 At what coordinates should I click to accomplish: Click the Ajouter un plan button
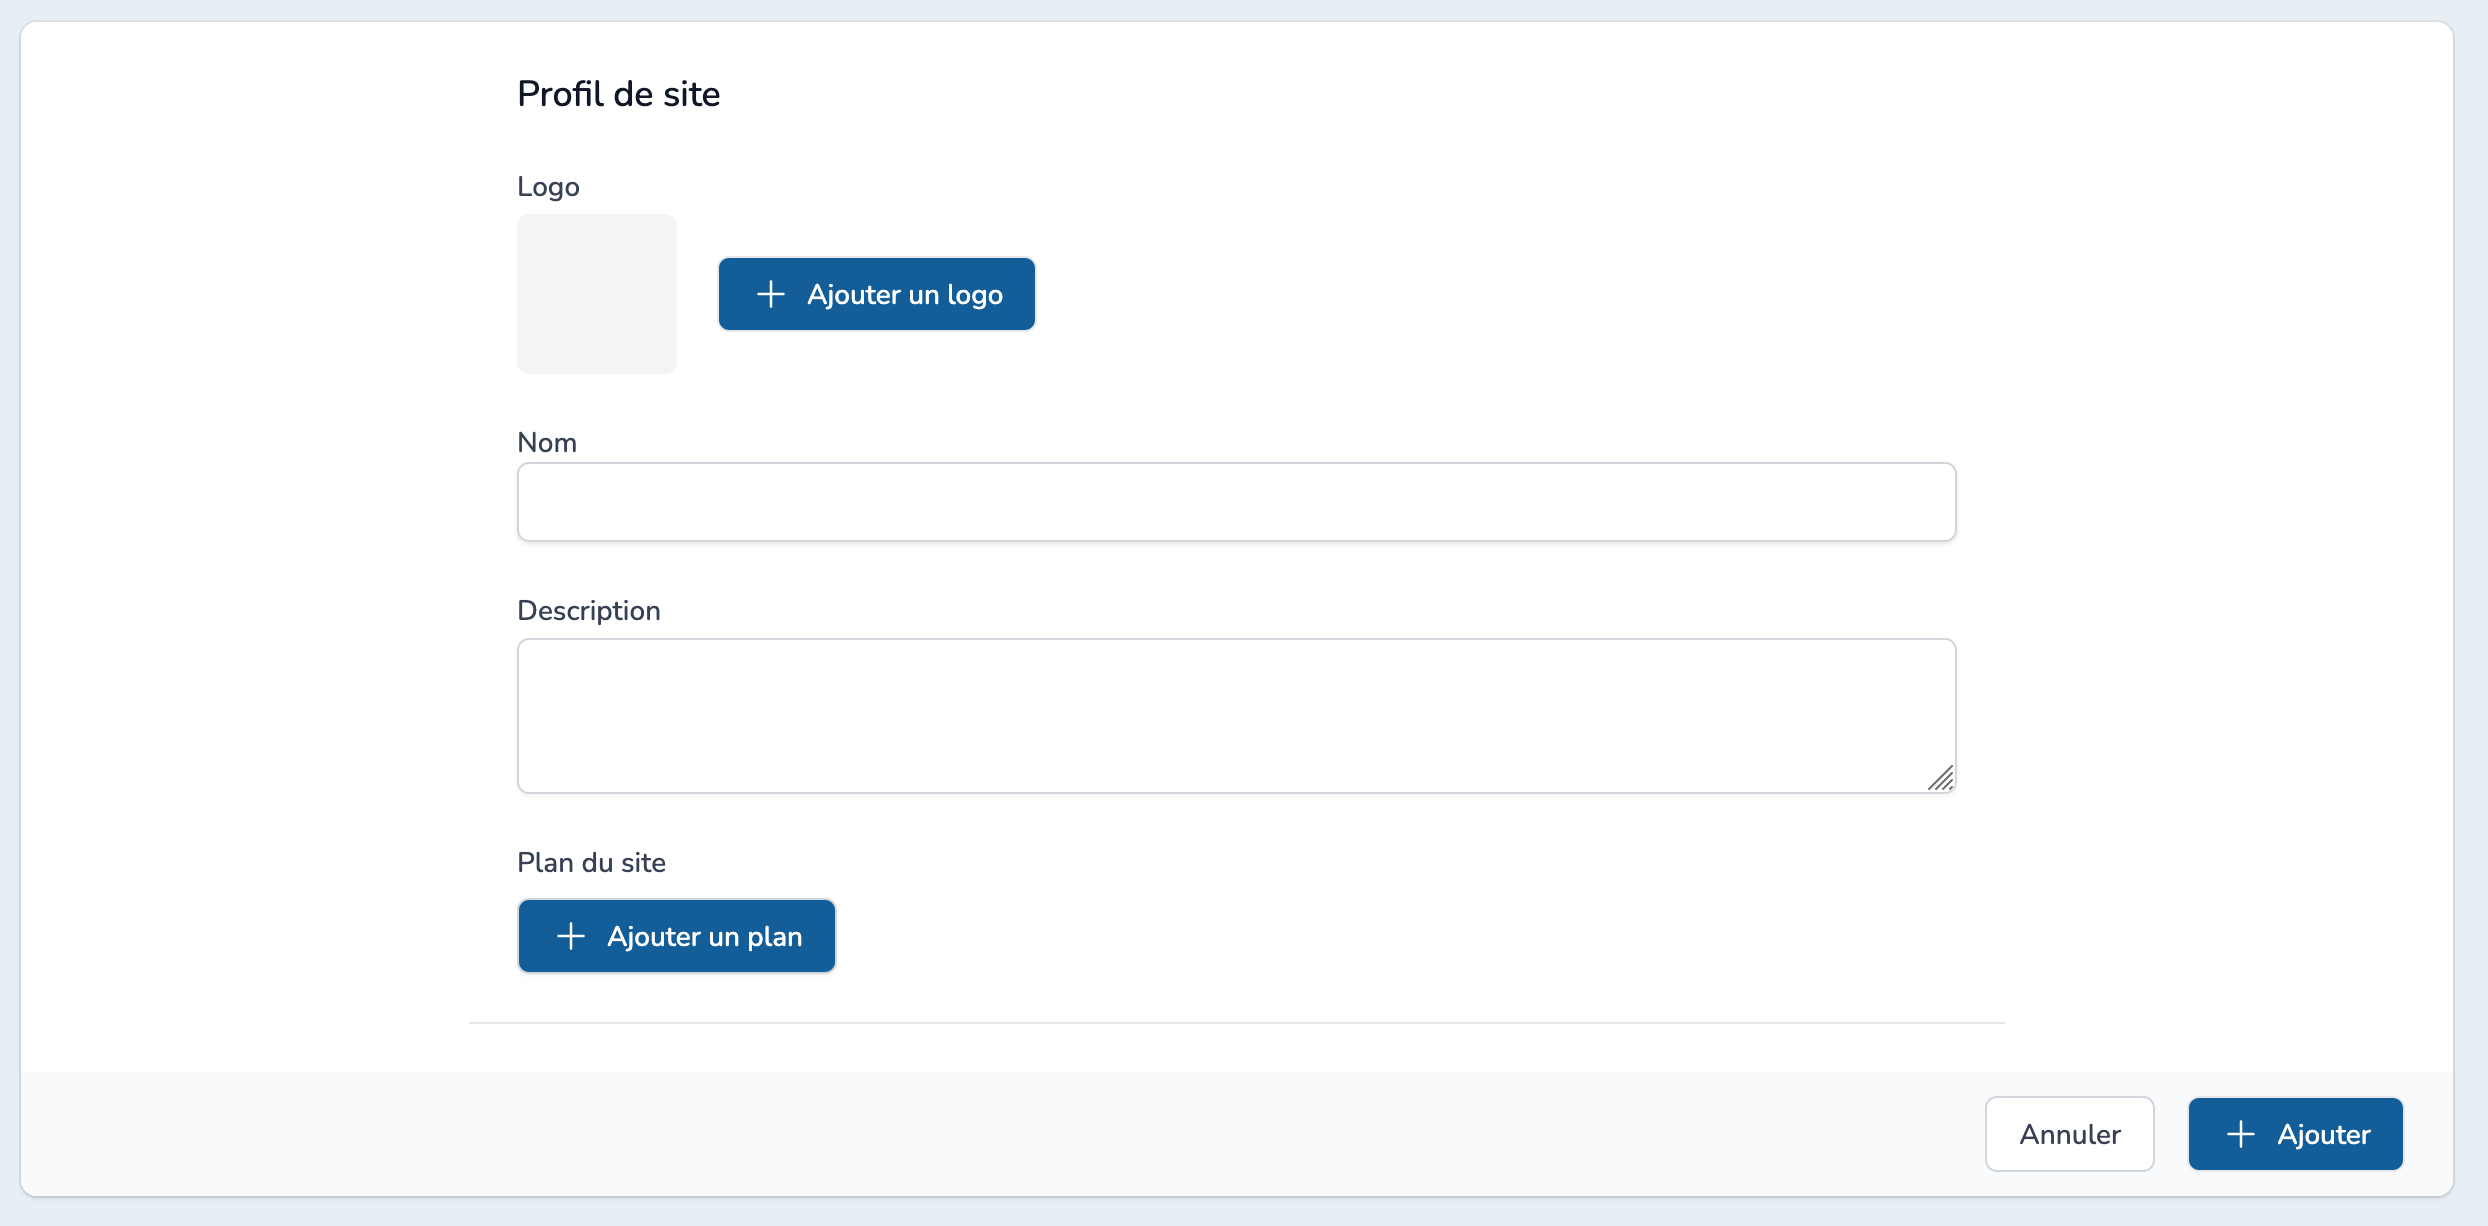click(x=676, y=936)
